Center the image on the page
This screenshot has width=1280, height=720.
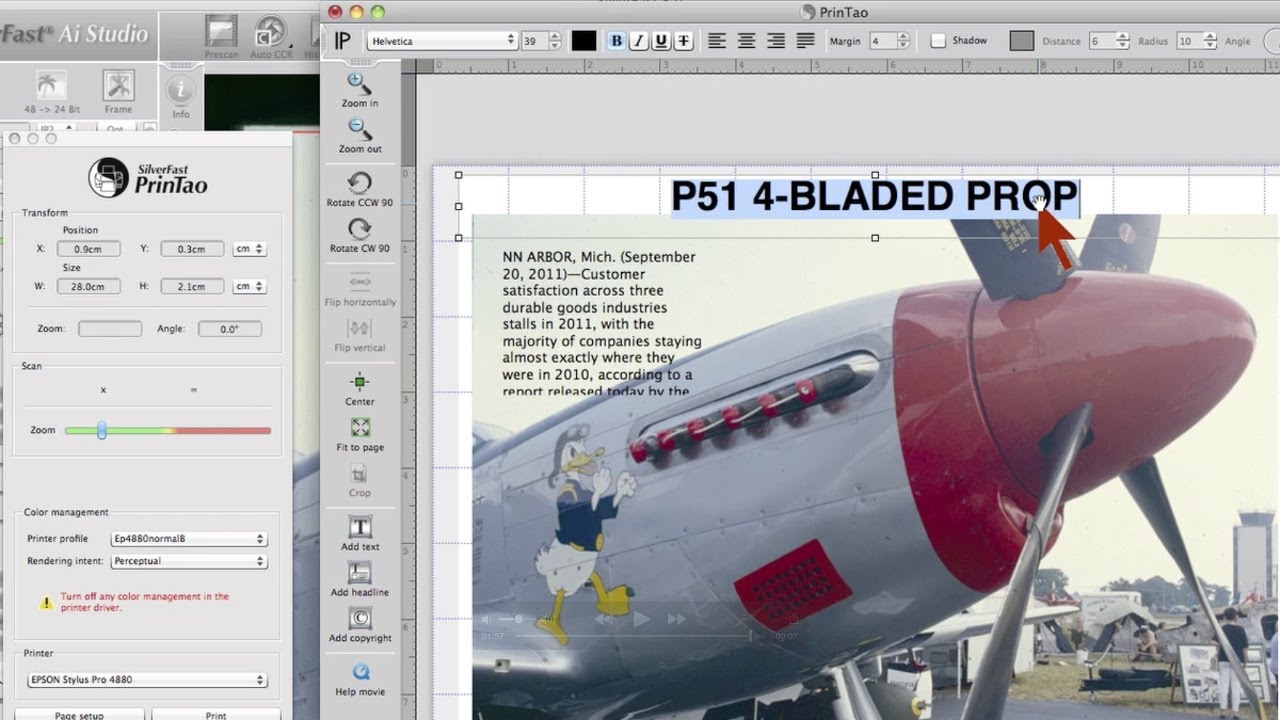(359, 382)
